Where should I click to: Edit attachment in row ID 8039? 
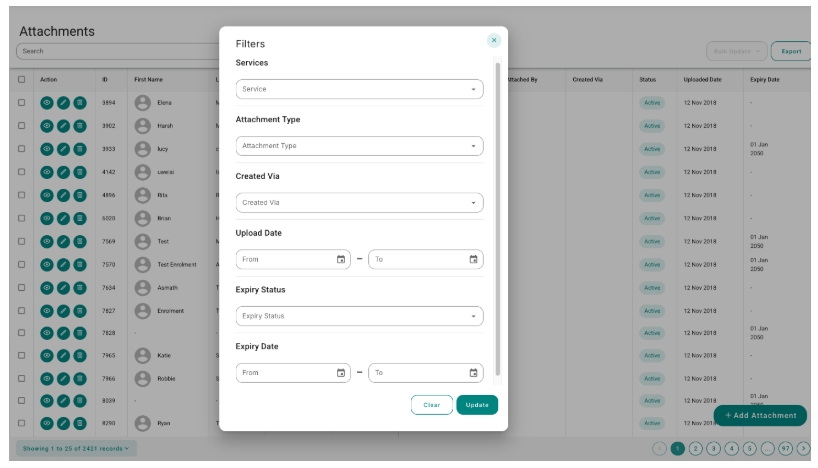pos(63,401)
